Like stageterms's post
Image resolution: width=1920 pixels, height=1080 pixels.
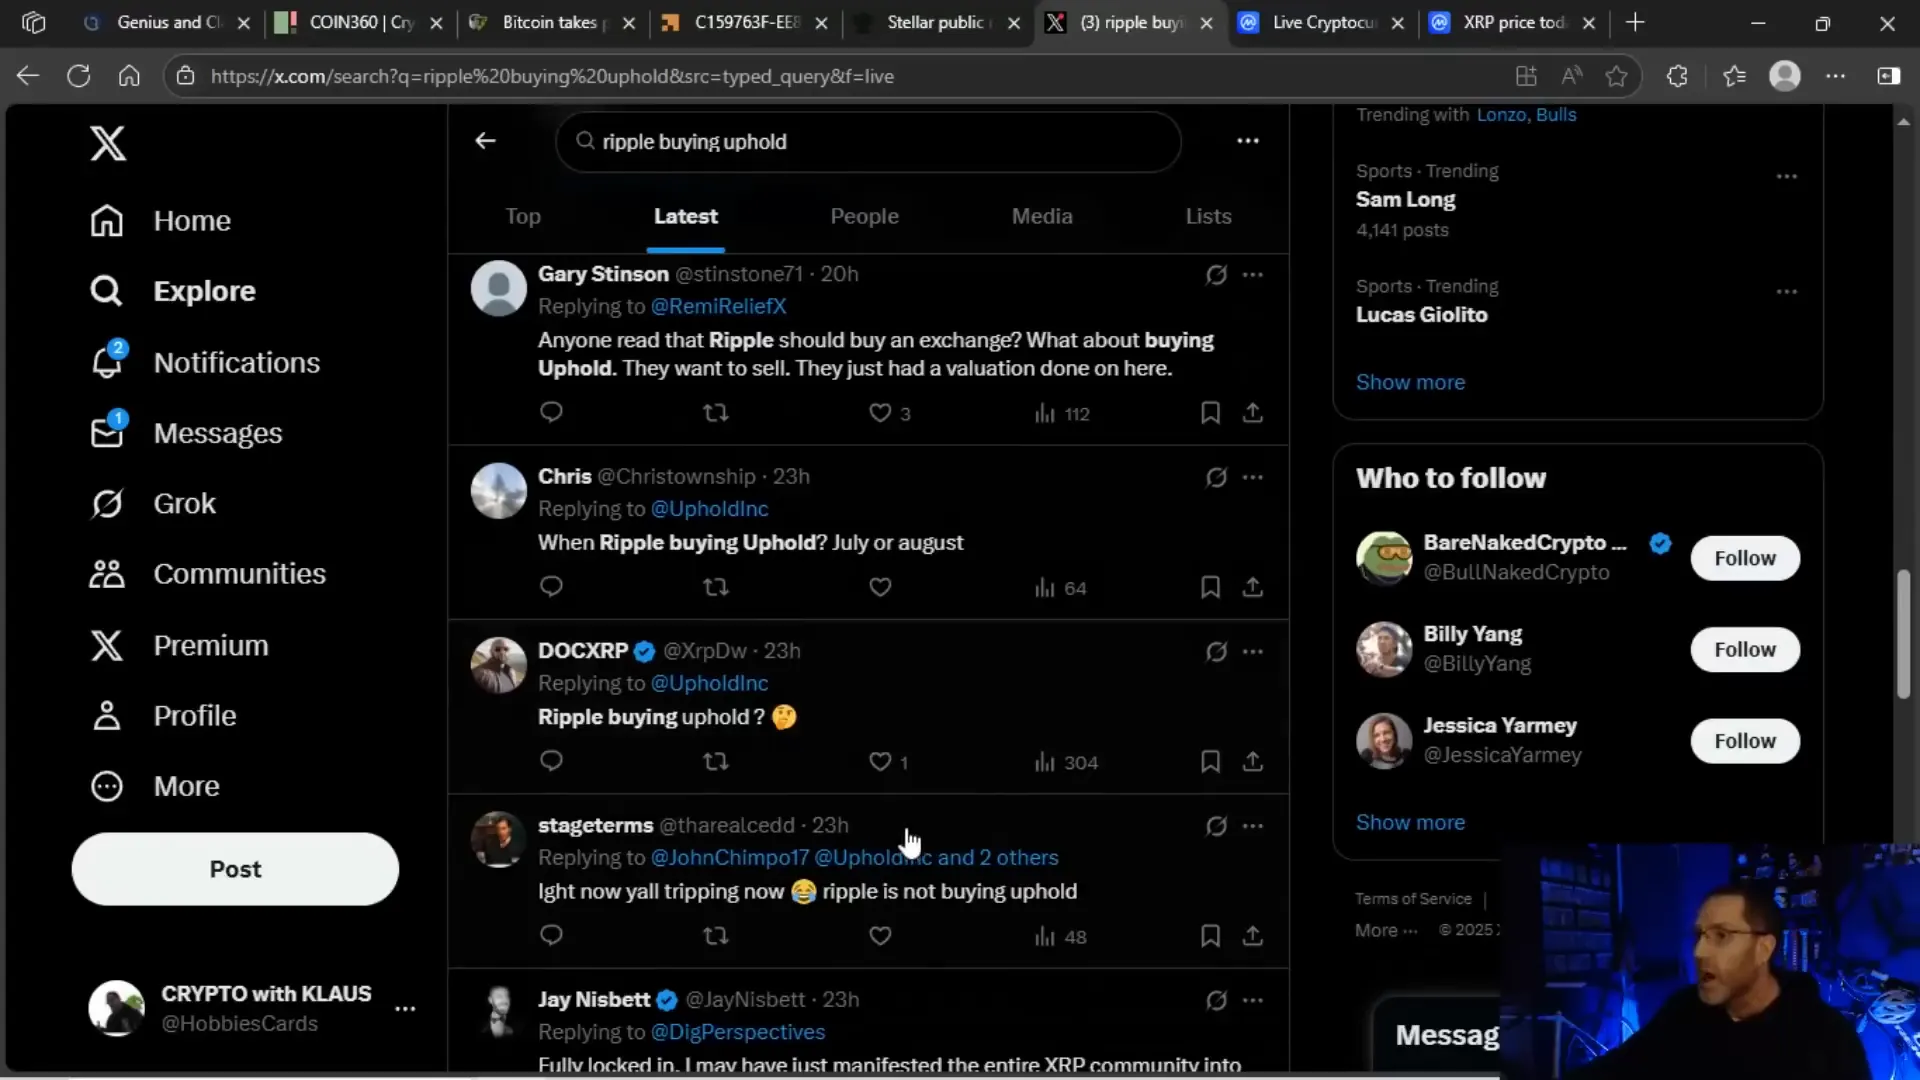pyautogui.click(x=880, y=935)
